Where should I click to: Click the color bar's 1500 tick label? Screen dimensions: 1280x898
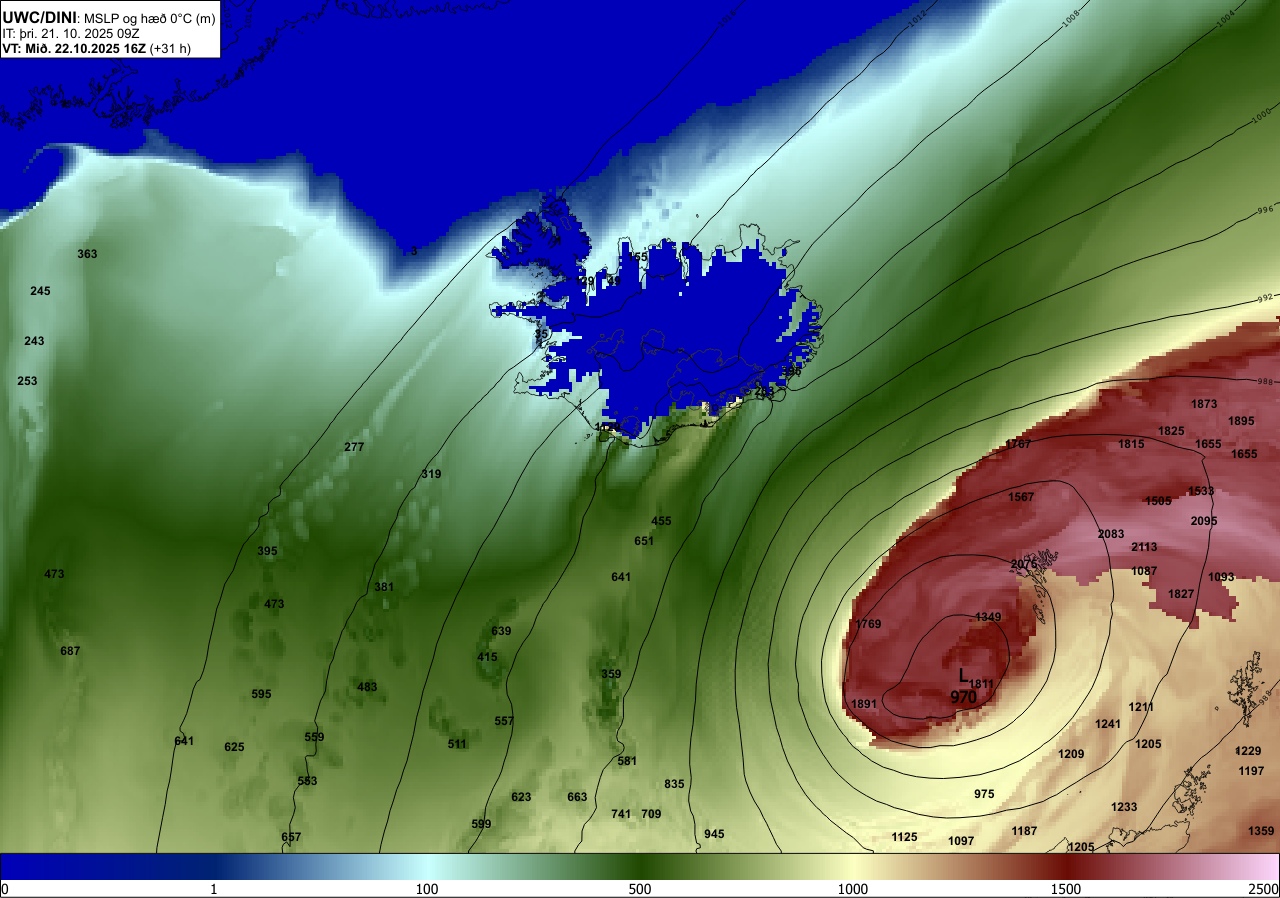(1066, 889)
